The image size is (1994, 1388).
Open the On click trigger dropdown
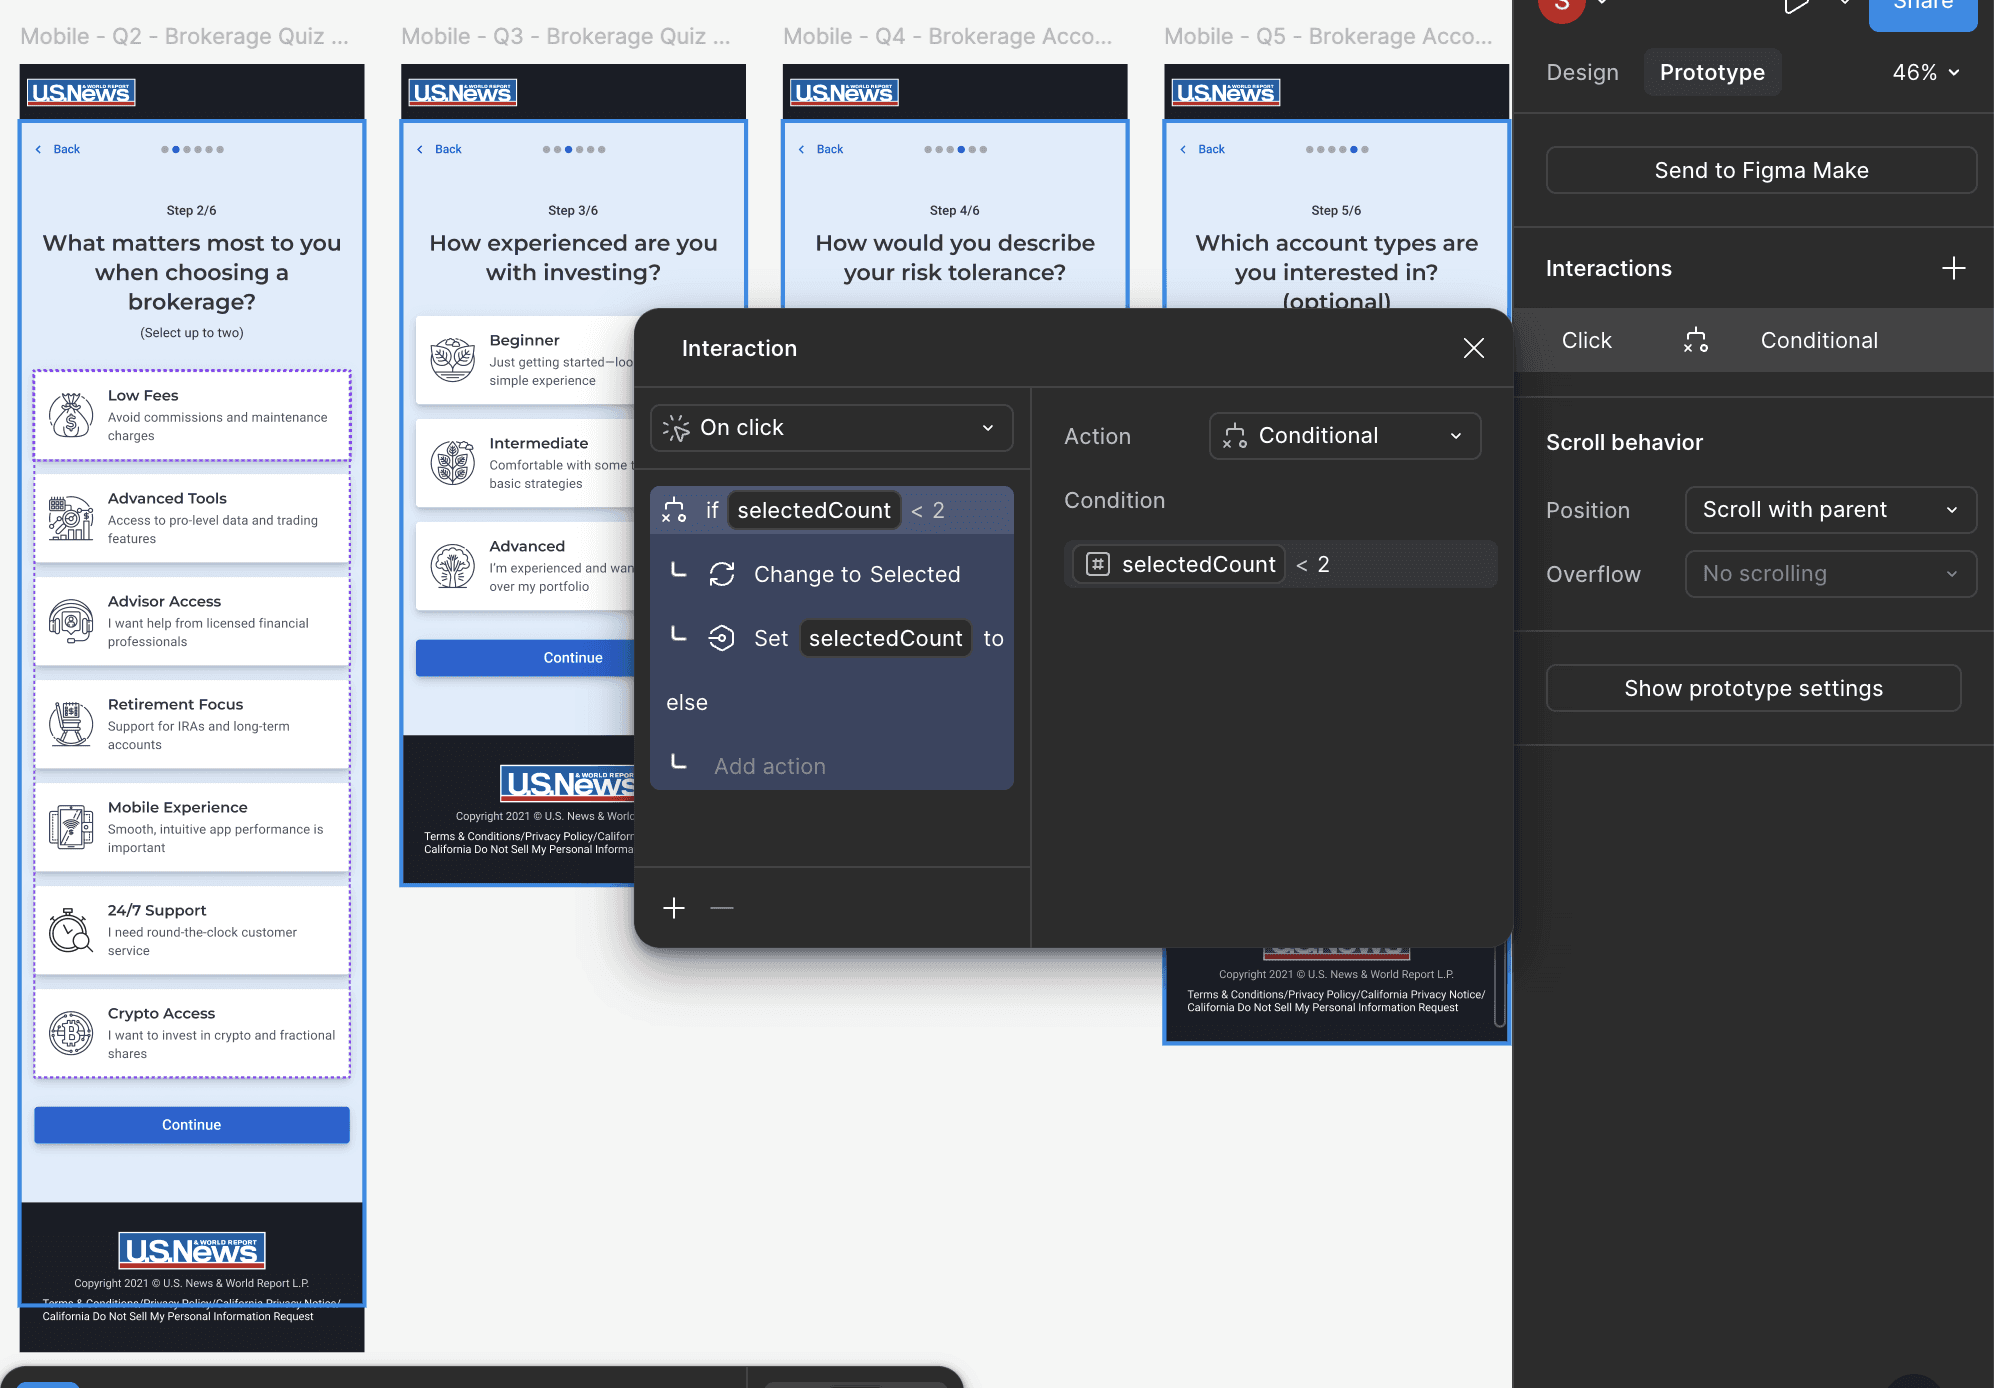831,428
